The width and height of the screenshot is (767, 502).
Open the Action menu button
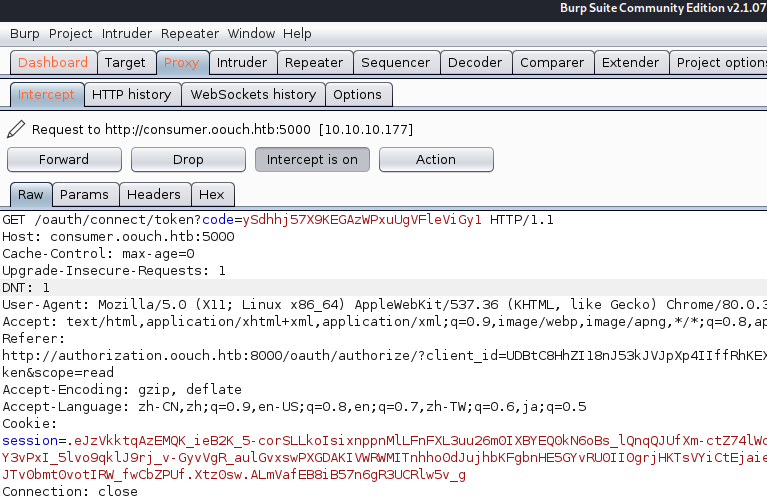click(436, 160)
